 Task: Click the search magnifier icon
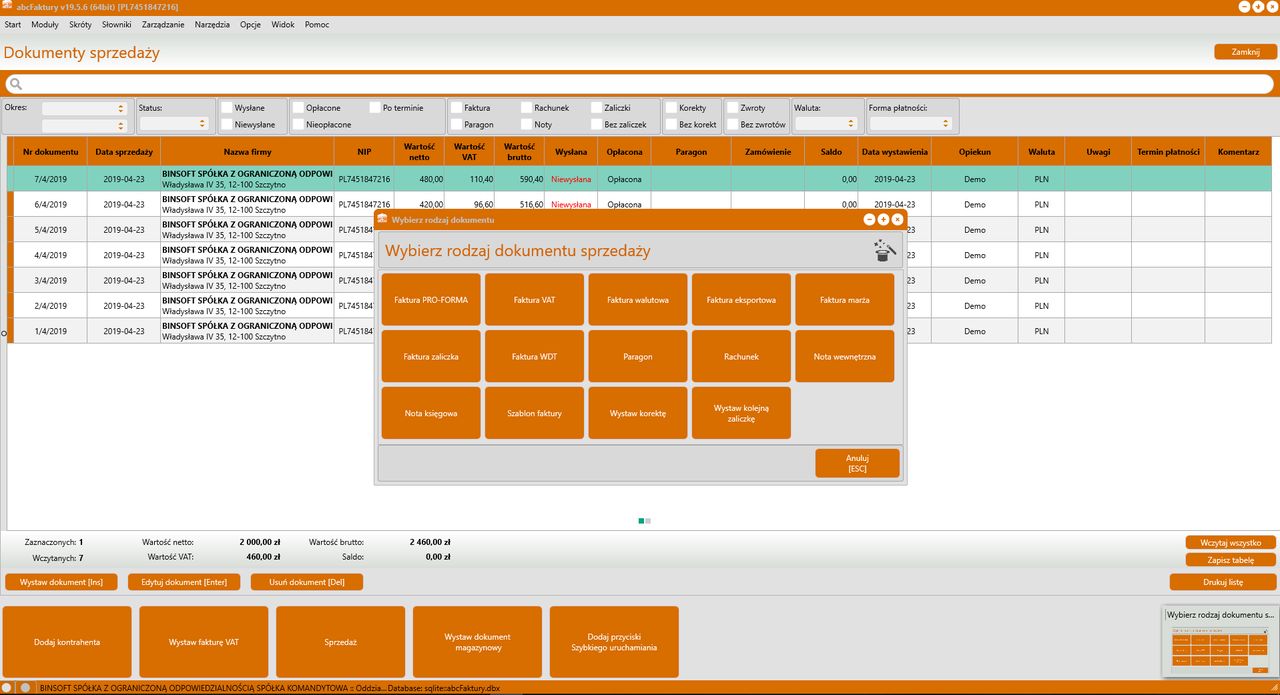[14, 84]
